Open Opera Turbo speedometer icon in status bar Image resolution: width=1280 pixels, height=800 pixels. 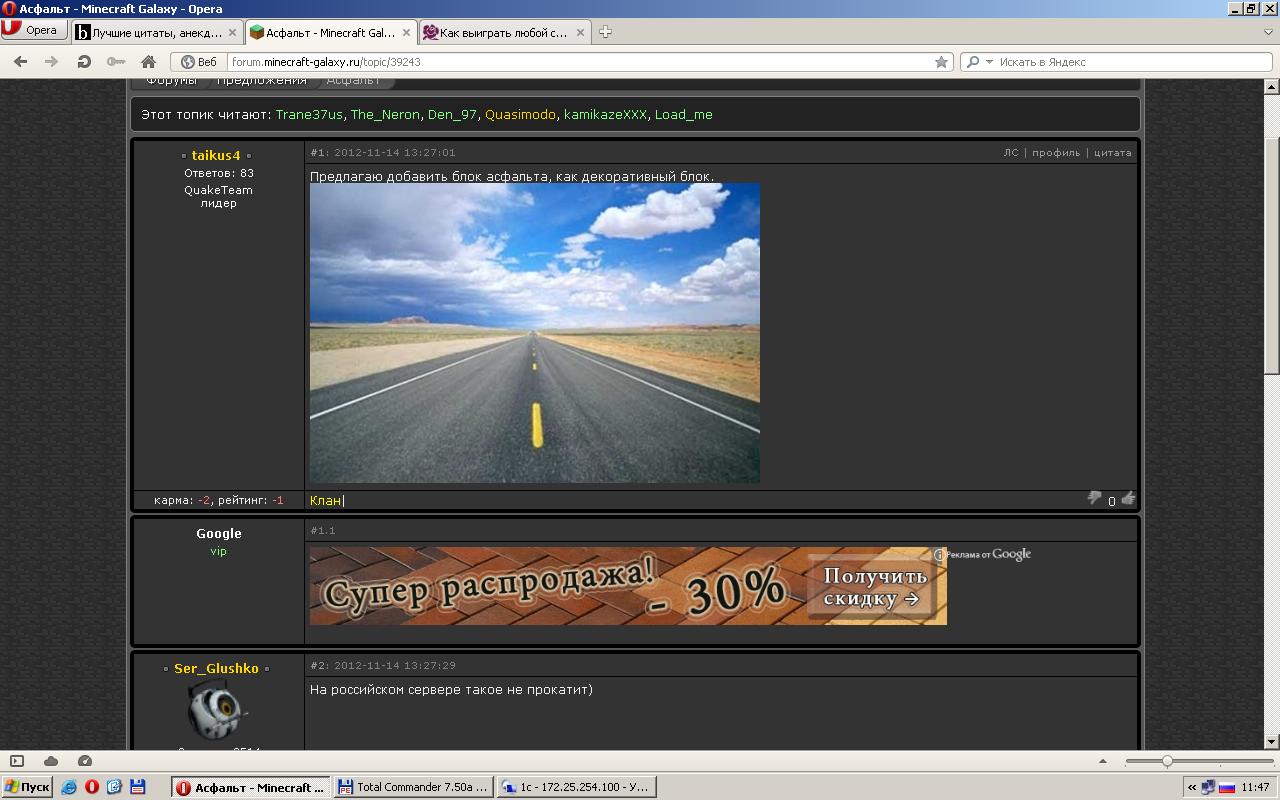click(85, 761)
